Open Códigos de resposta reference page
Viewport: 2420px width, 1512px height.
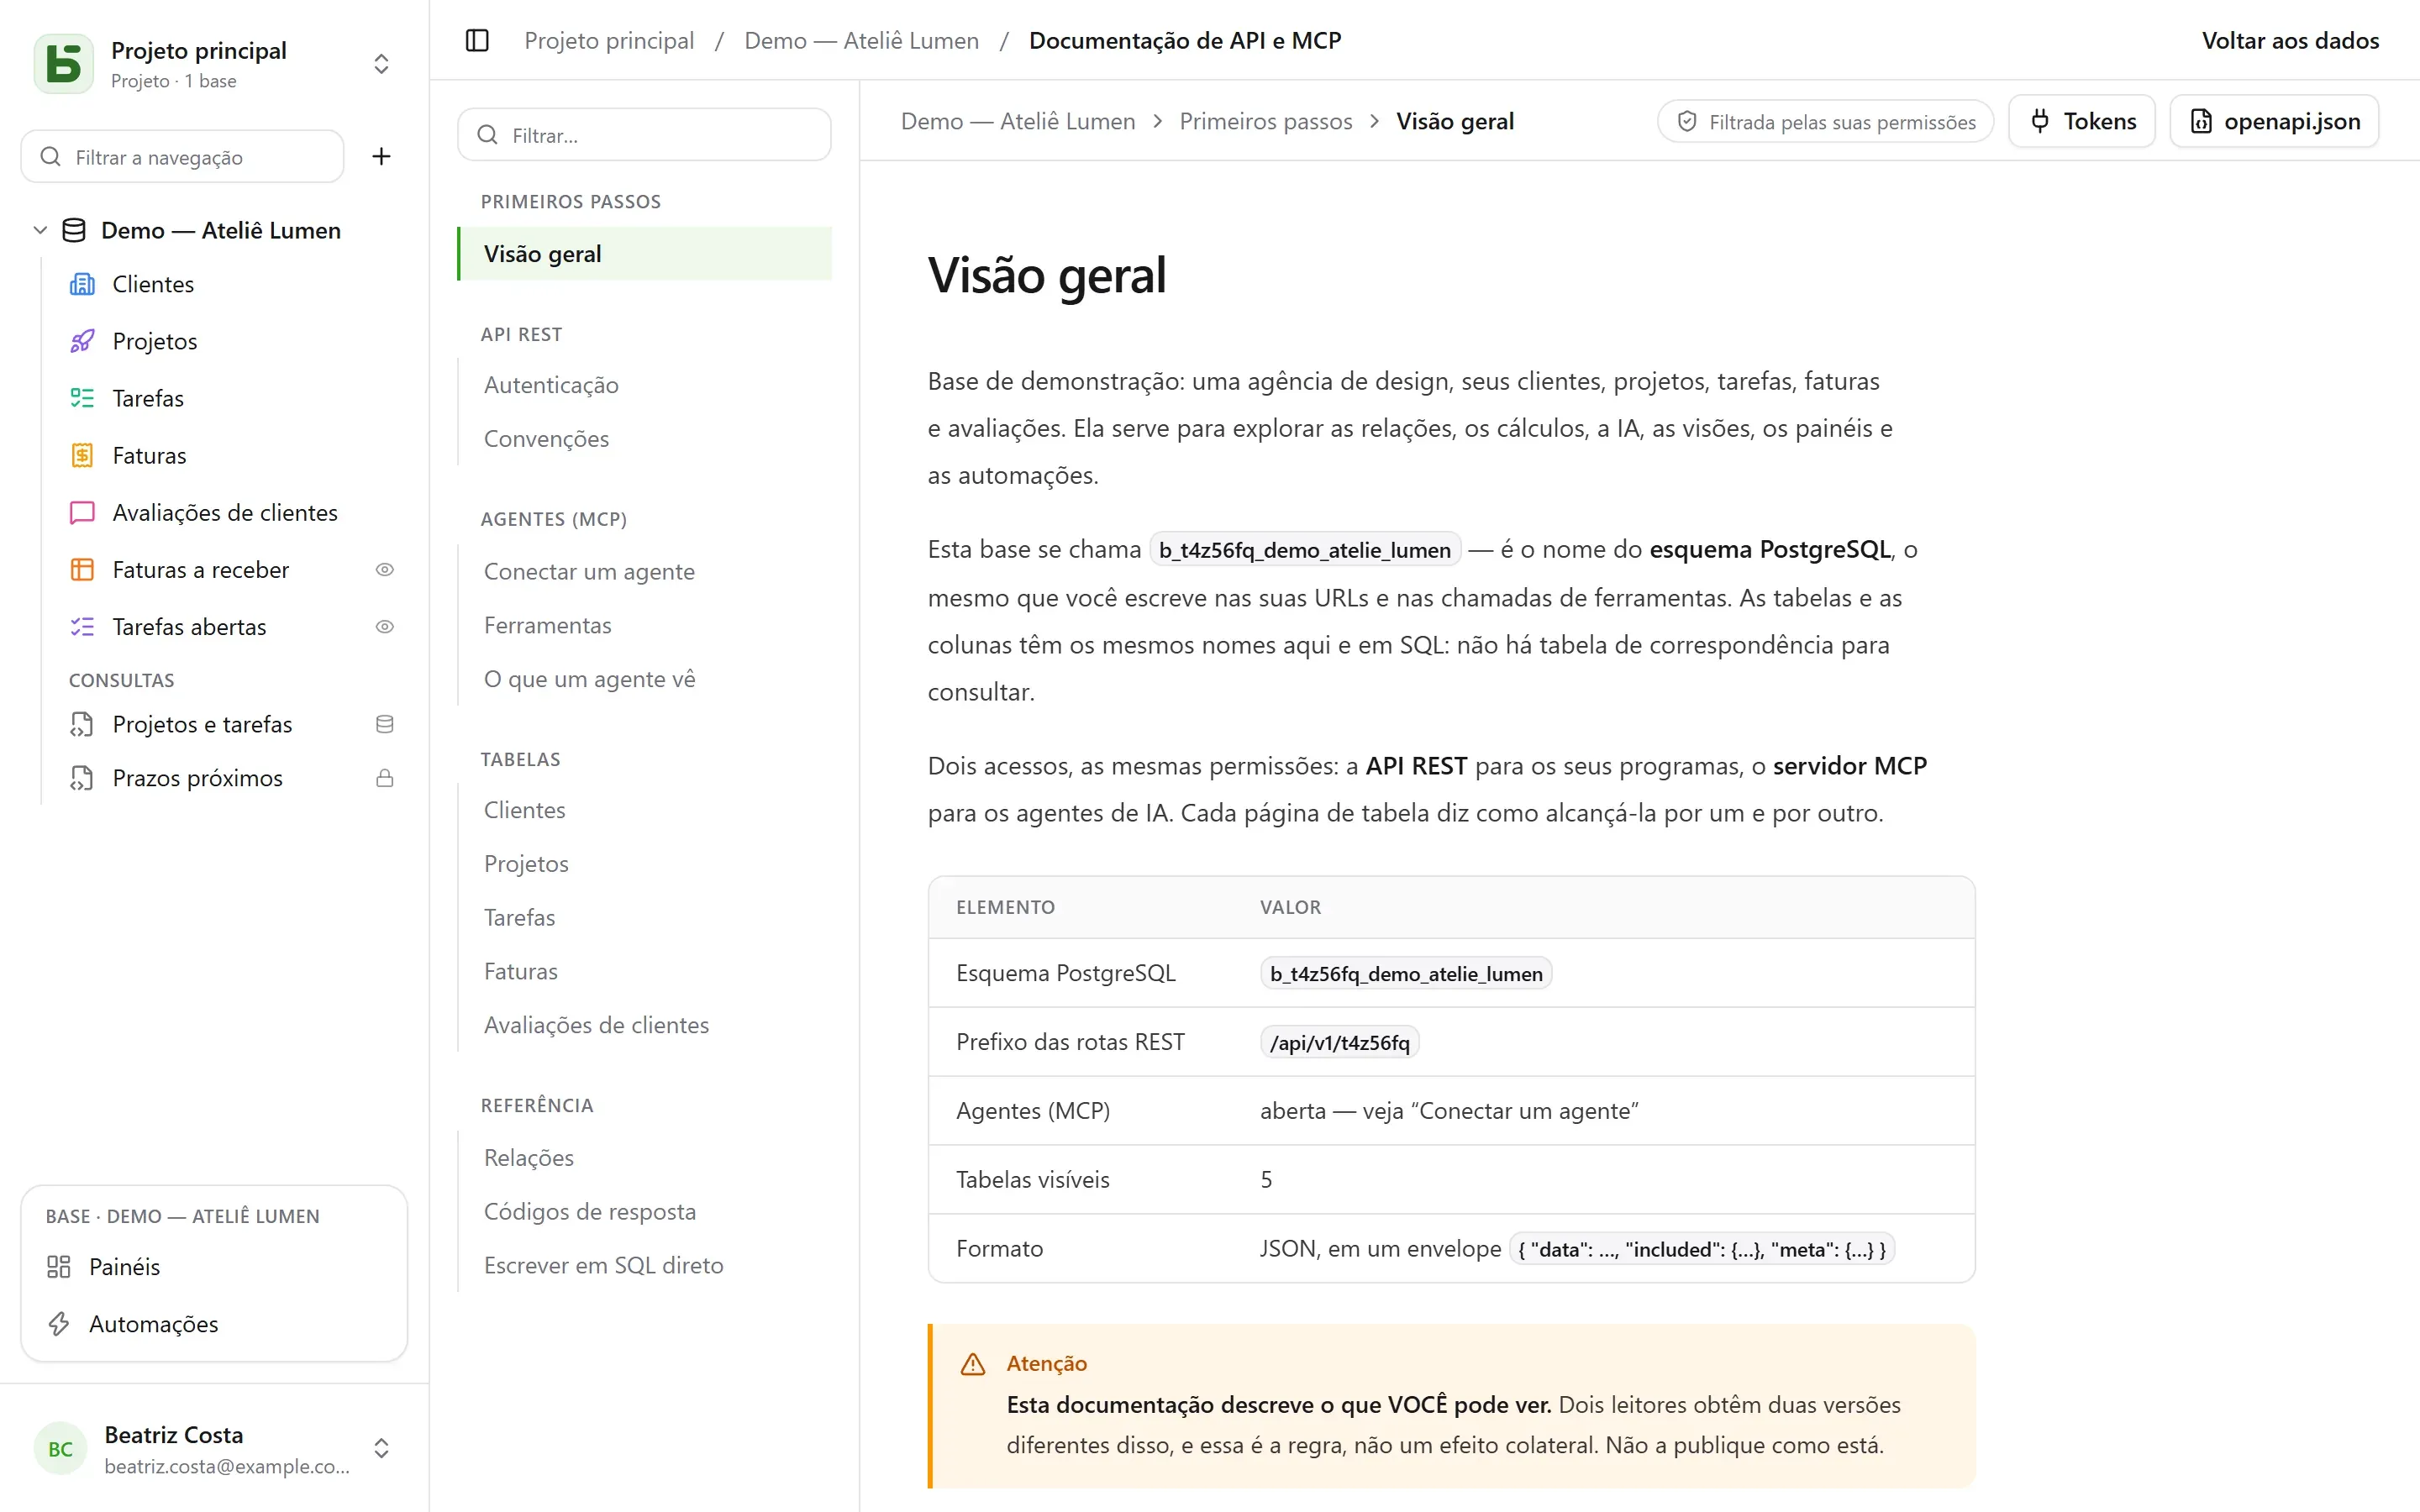pyautogui.click(x=589, y=1211)
